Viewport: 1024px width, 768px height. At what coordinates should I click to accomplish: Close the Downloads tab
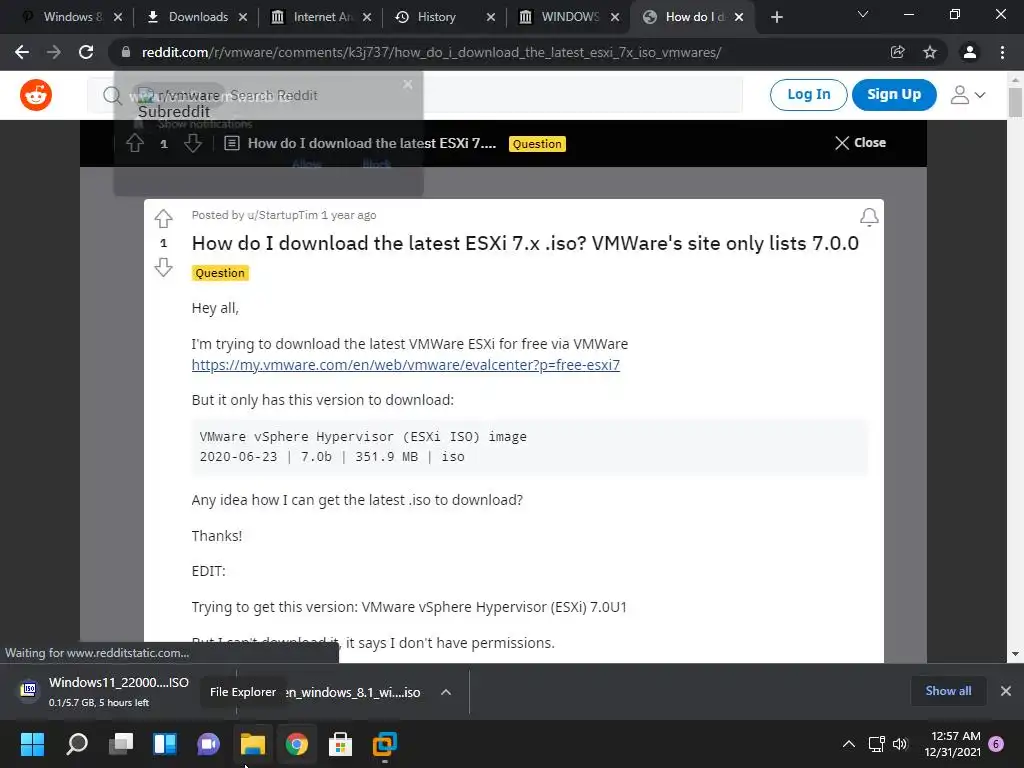click(243, 18)
